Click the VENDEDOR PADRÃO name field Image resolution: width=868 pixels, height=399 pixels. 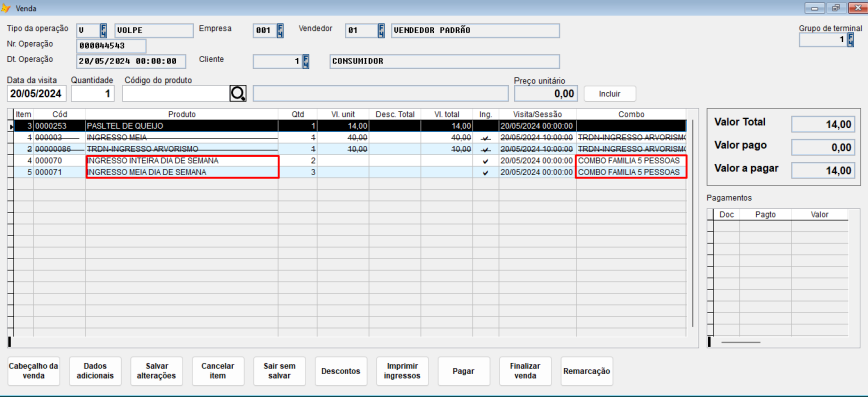click(475, 30)
